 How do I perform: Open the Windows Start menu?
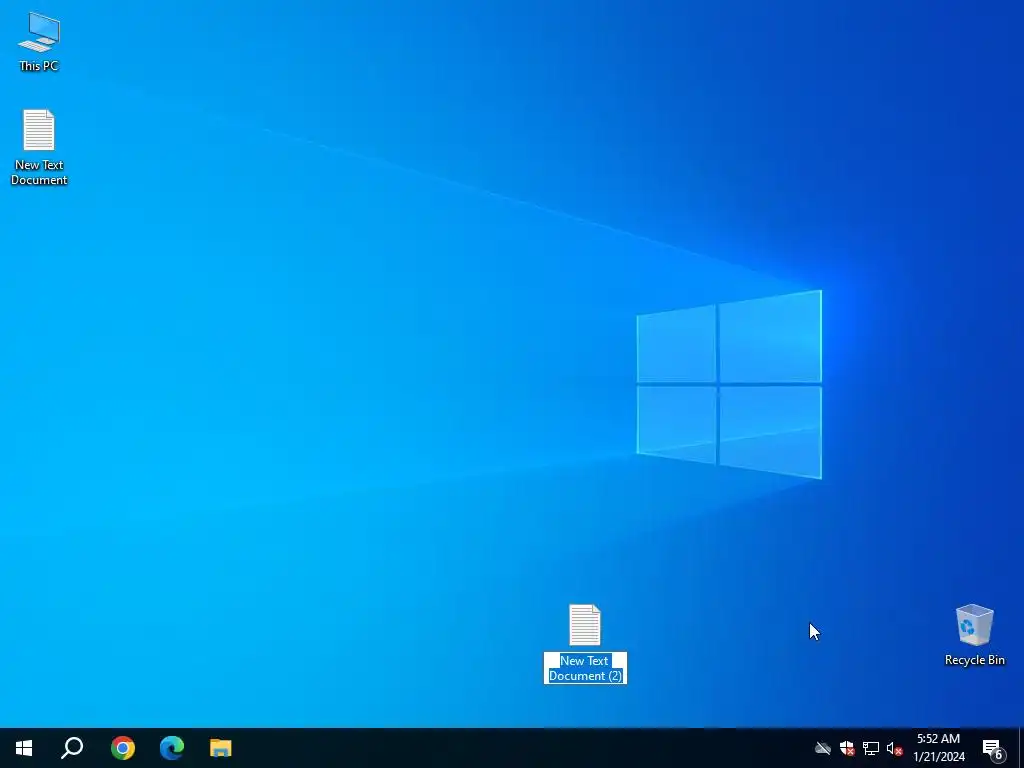24,748
